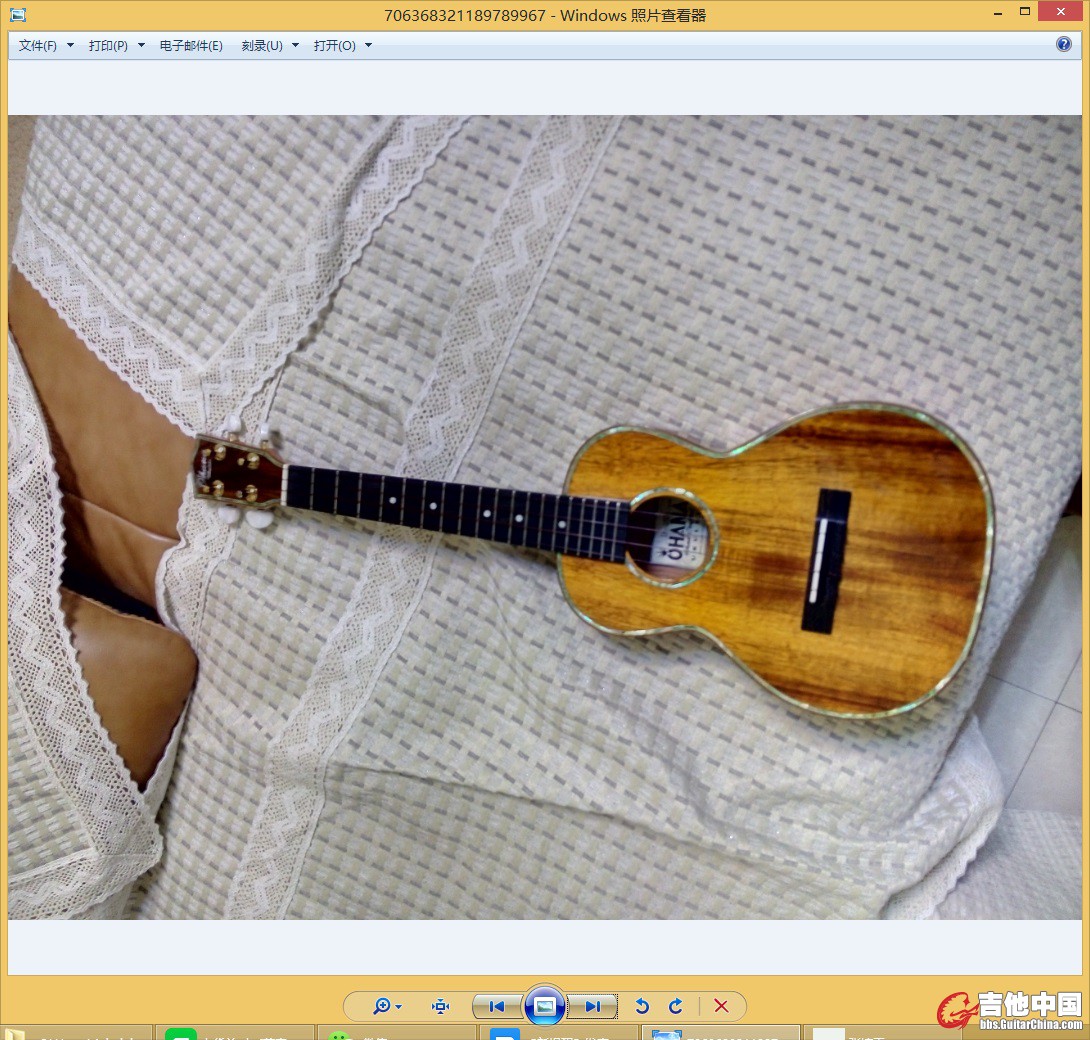Click the 电子邮件(E) button

tap(191, 46)
